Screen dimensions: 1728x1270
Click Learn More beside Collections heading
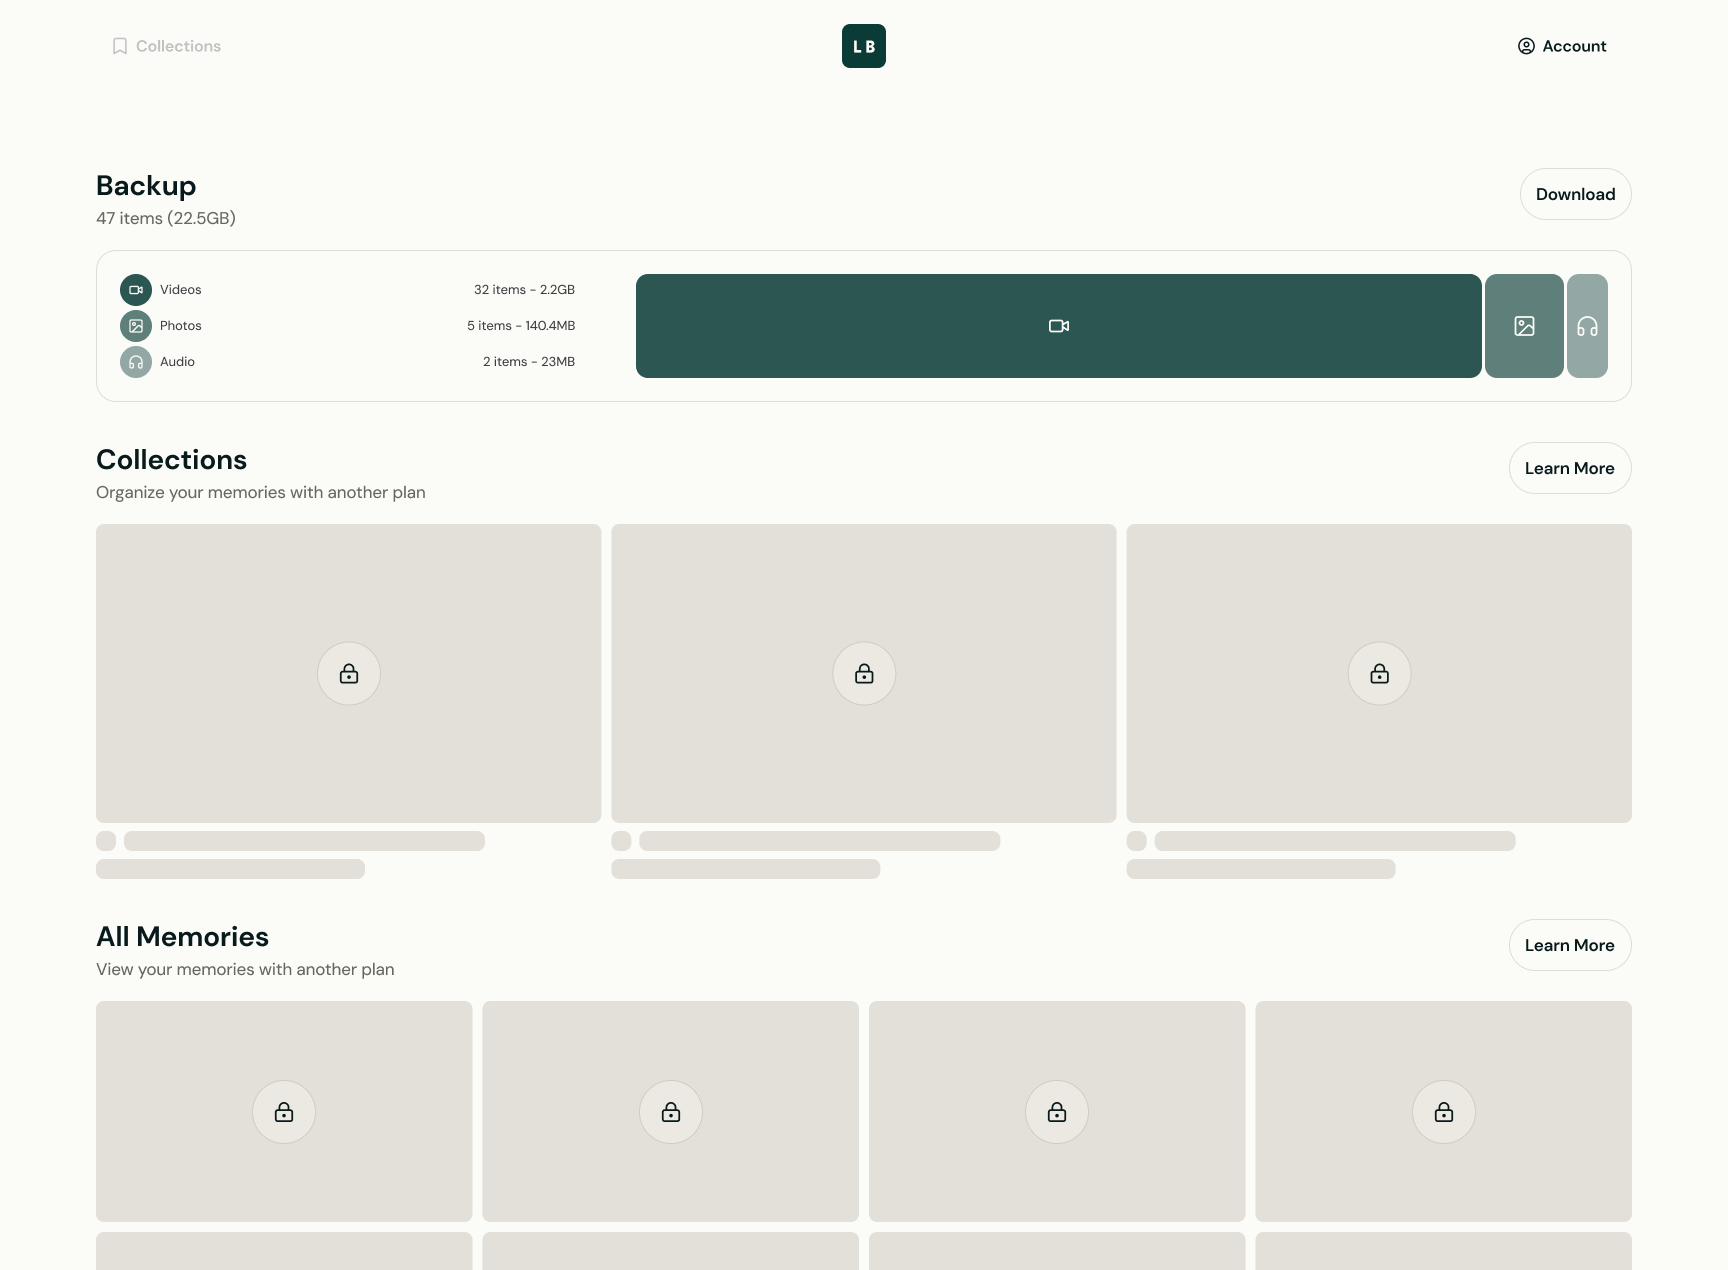tap(1570, 468)
